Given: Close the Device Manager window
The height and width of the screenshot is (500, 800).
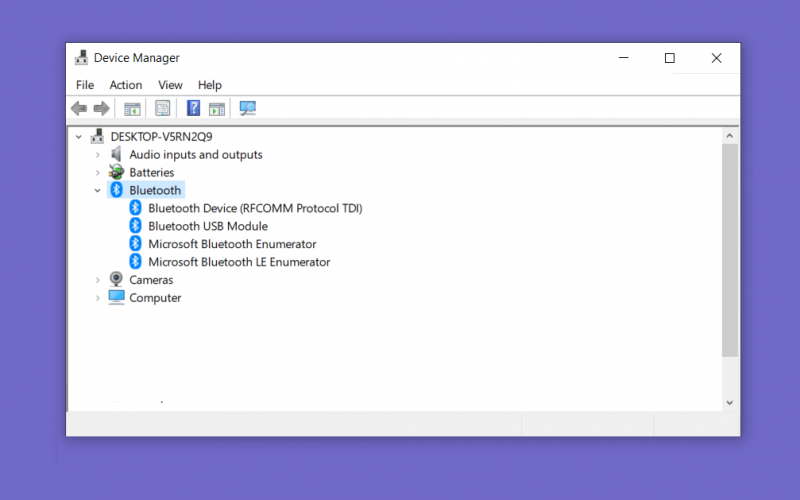Looking at the screenshot, I should (716, 58).
